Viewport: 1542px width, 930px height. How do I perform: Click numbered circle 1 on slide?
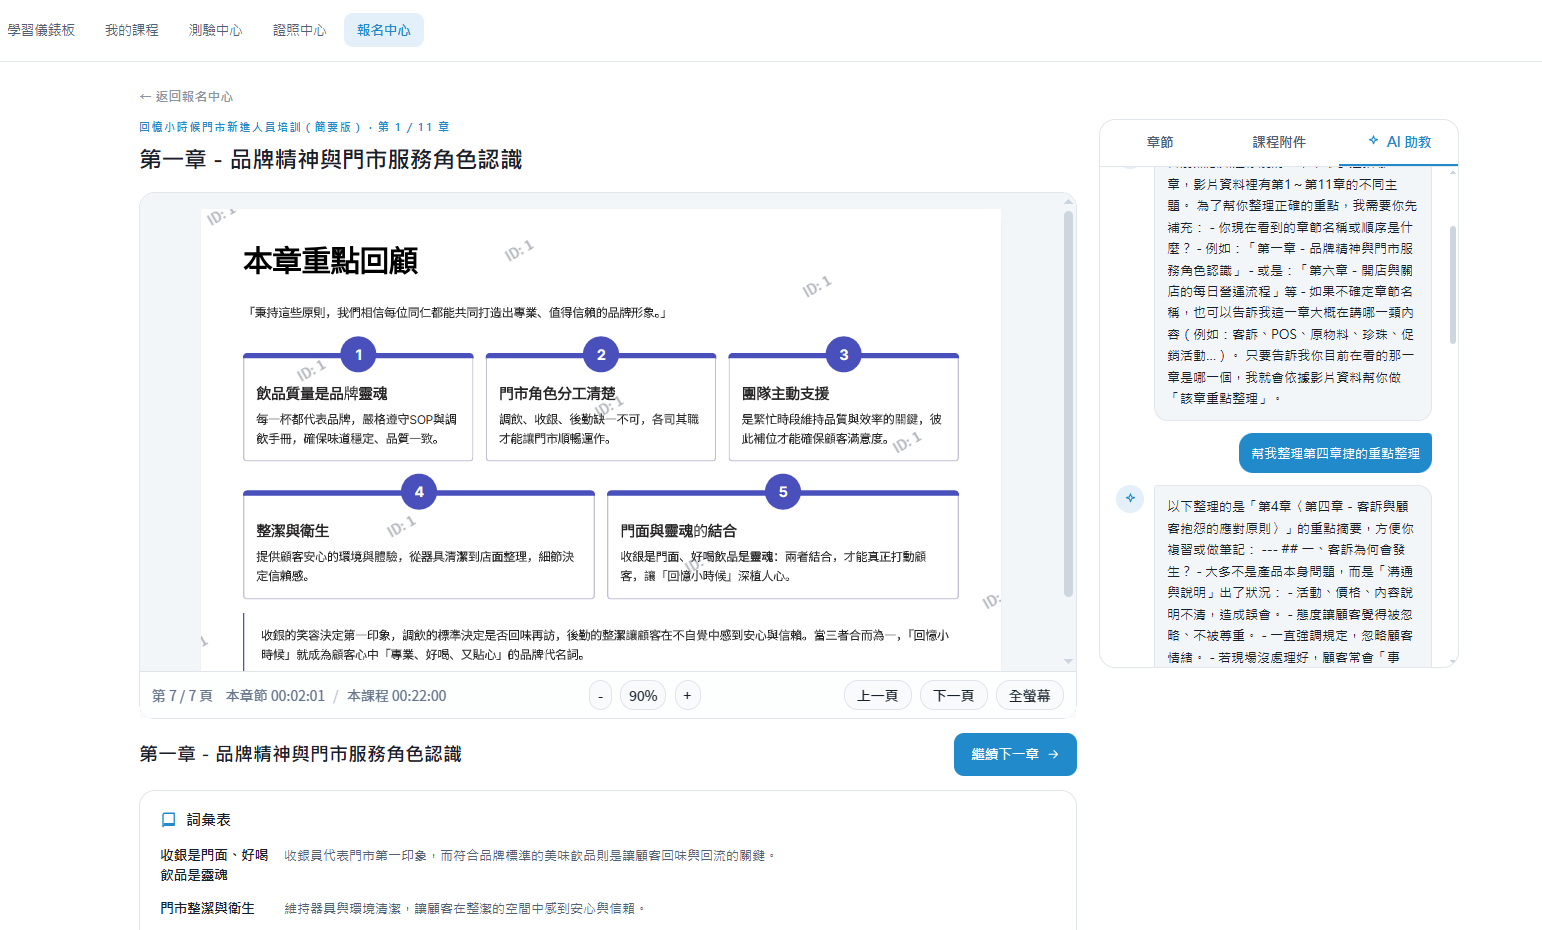click(x=359, y=355)
